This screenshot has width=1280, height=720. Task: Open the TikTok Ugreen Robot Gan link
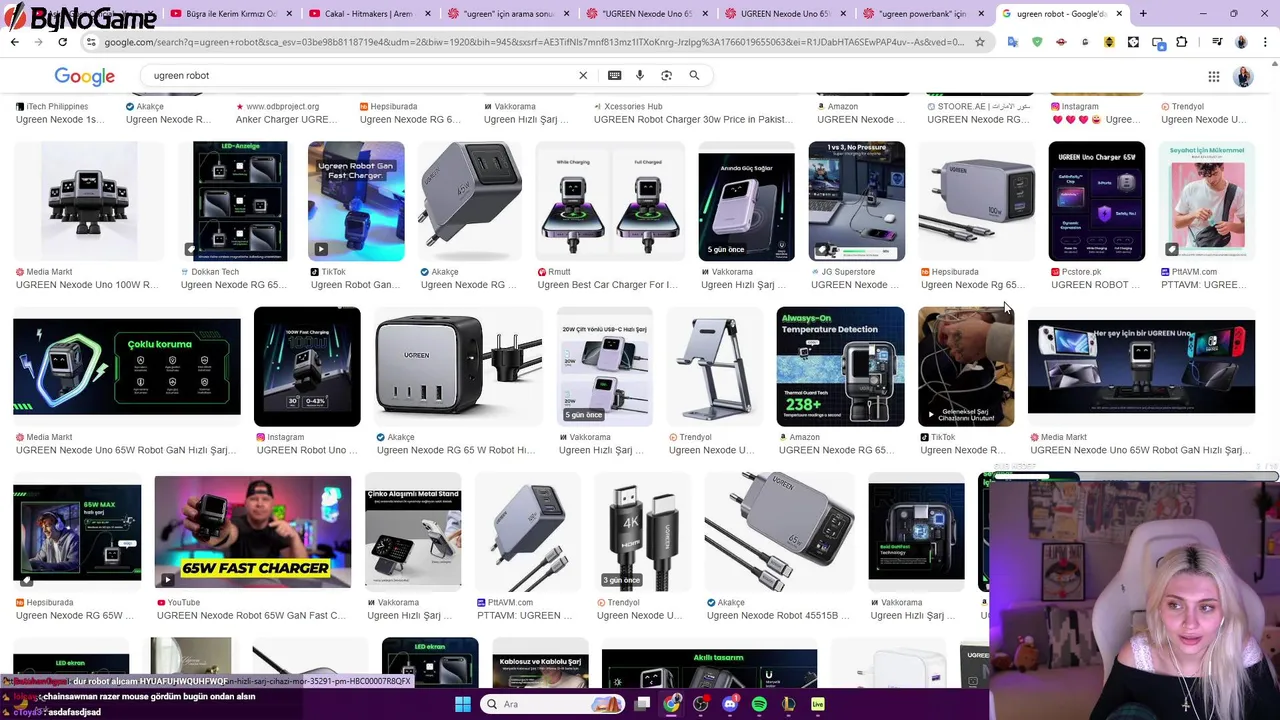tap(355, 285)
